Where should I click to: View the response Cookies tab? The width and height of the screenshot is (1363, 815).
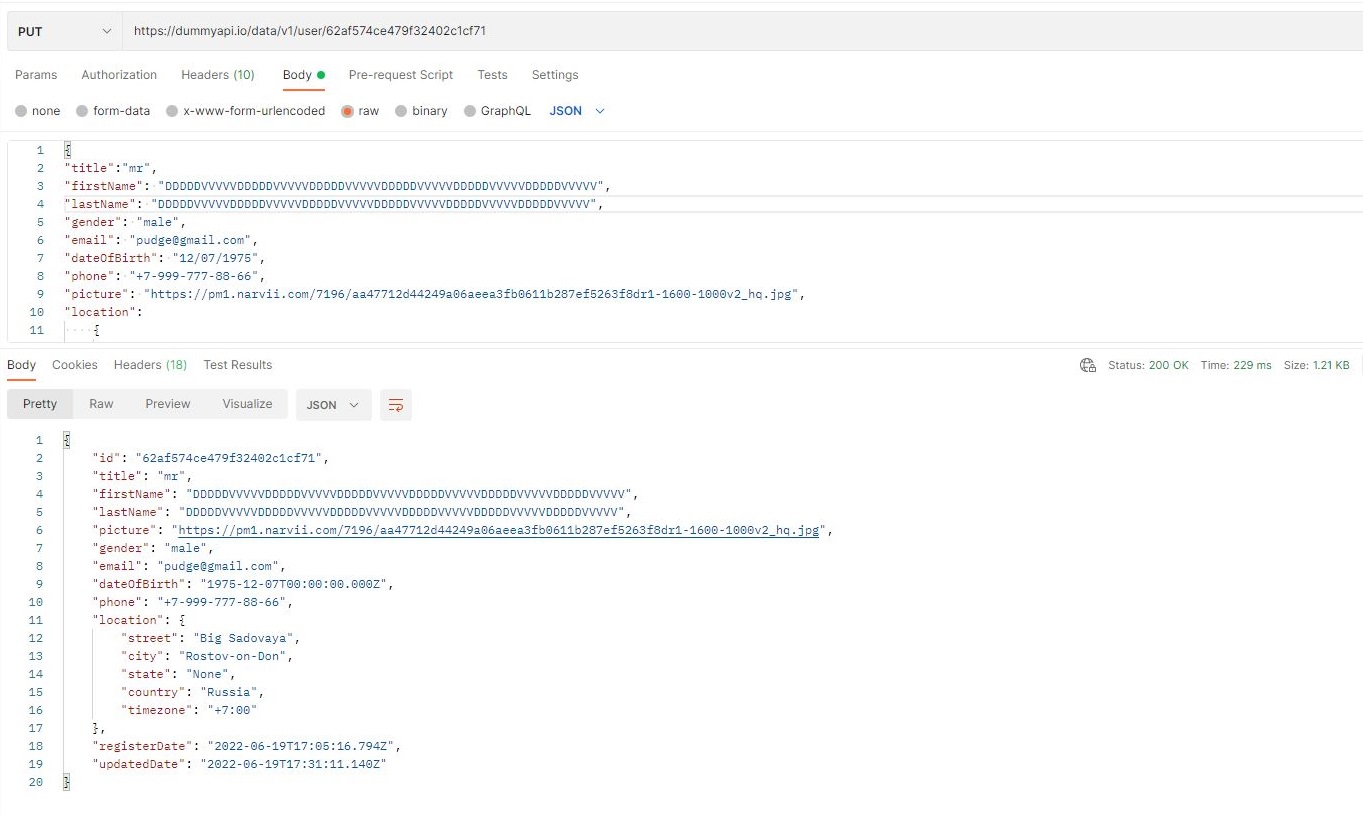[x=74, y=365]
